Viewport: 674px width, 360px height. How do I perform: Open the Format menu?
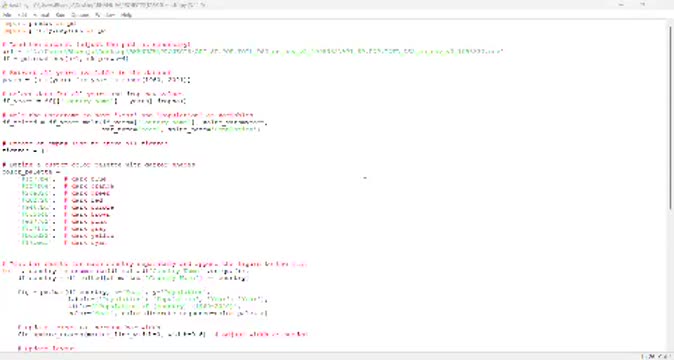click(41, 15)
